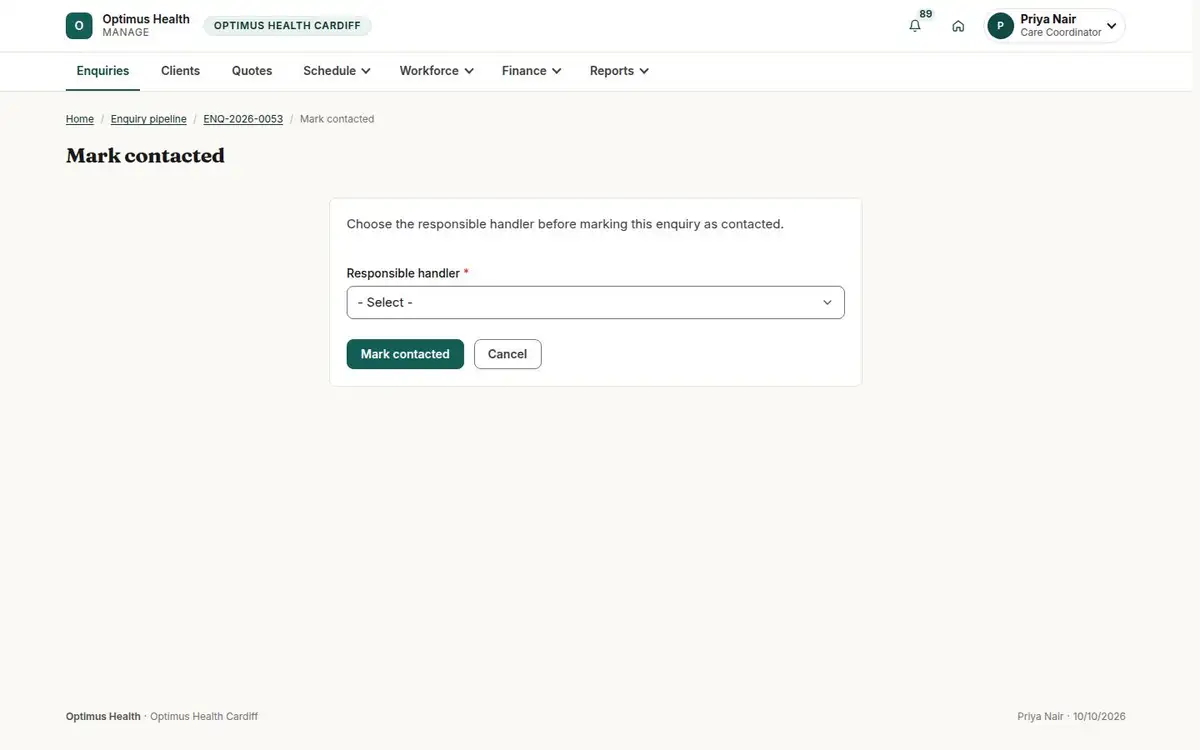The height and width of the screenshot is (750, 1200).
Task: Open the Finance dropdown menu
Action: [531, 71]
